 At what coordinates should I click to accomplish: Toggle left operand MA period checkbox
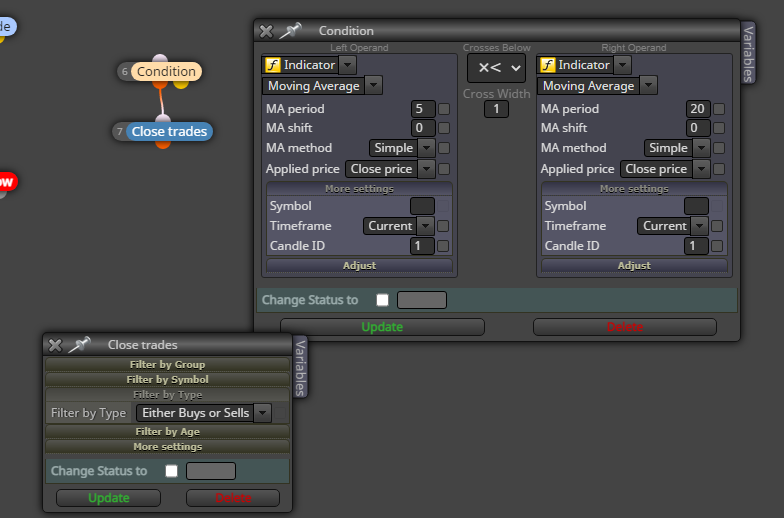pos(444,109)
